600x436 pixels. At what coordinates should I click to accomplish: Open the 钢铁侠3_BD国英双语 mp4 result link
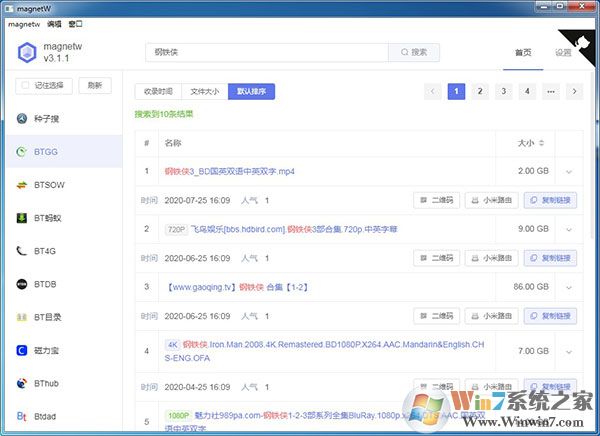pos(230,171)
